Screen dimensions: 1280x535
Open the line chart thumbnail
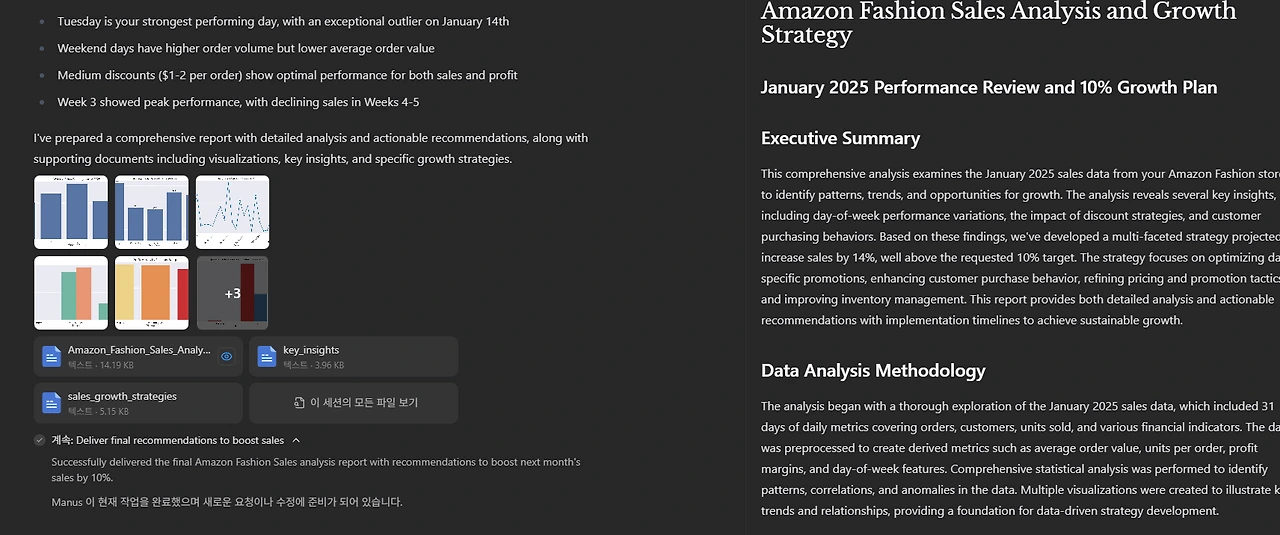click(232, 212)
